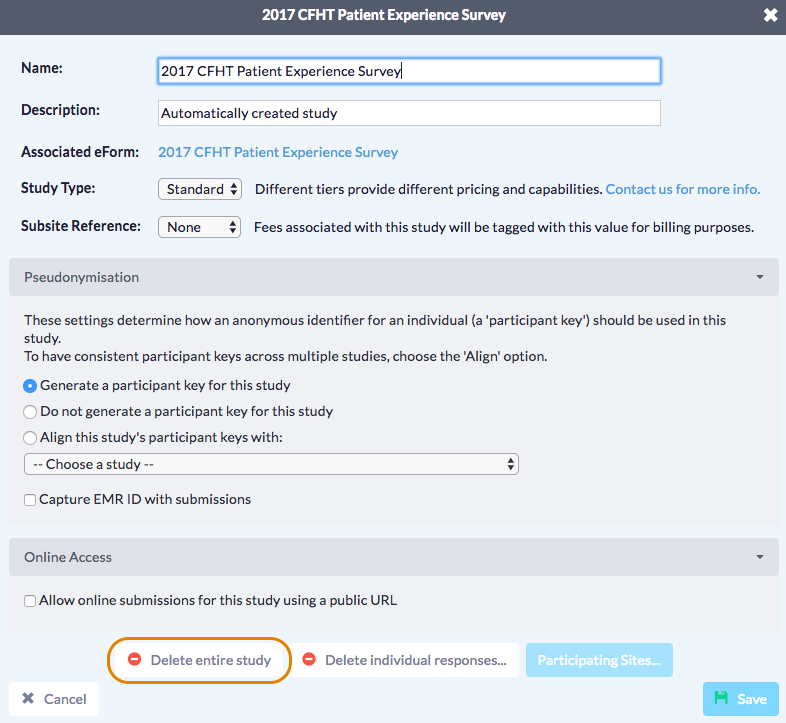Open the Study Type dropdown
Viewport: 786px width, 723px height.
point(199,189)
